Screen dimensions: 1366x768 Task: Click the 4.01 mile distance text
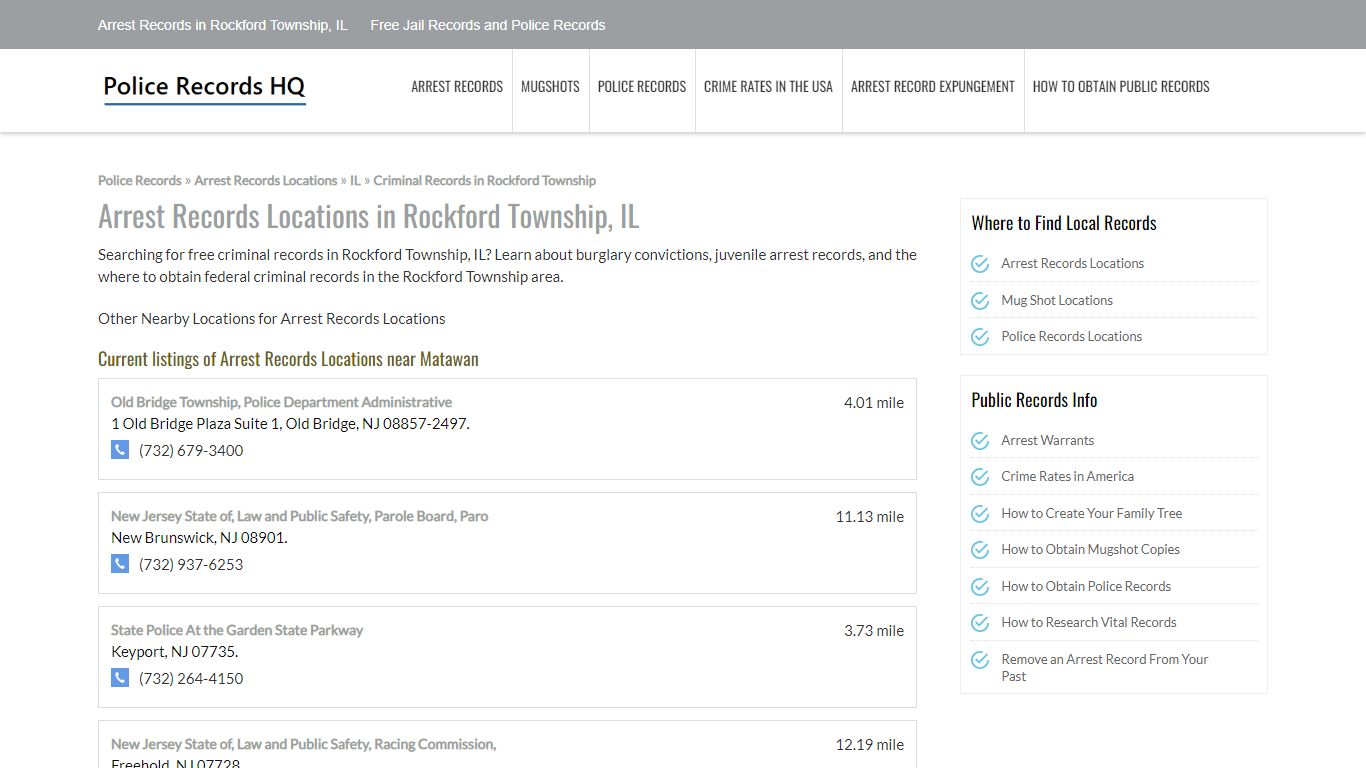(874, 403)
